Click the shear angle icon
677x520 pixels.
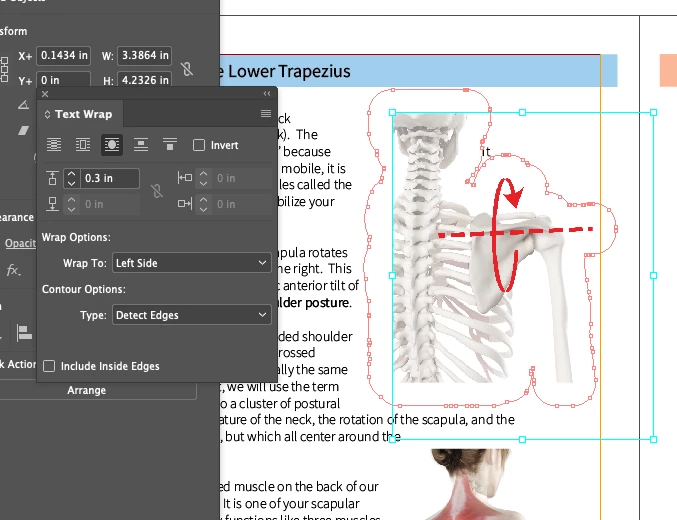tap(23, 130)
